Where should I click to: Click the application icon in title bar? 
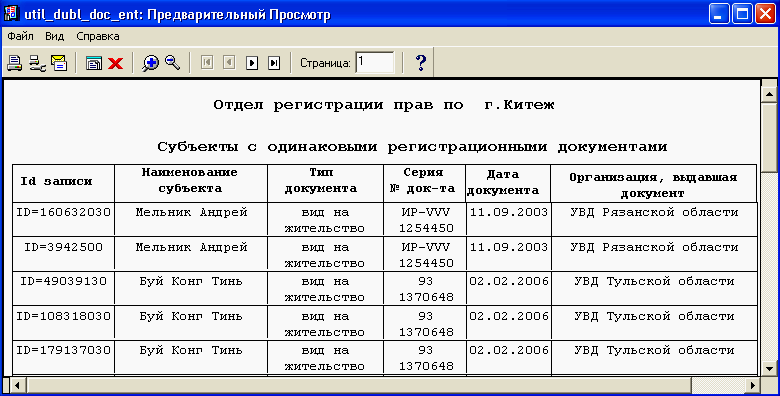11,14
